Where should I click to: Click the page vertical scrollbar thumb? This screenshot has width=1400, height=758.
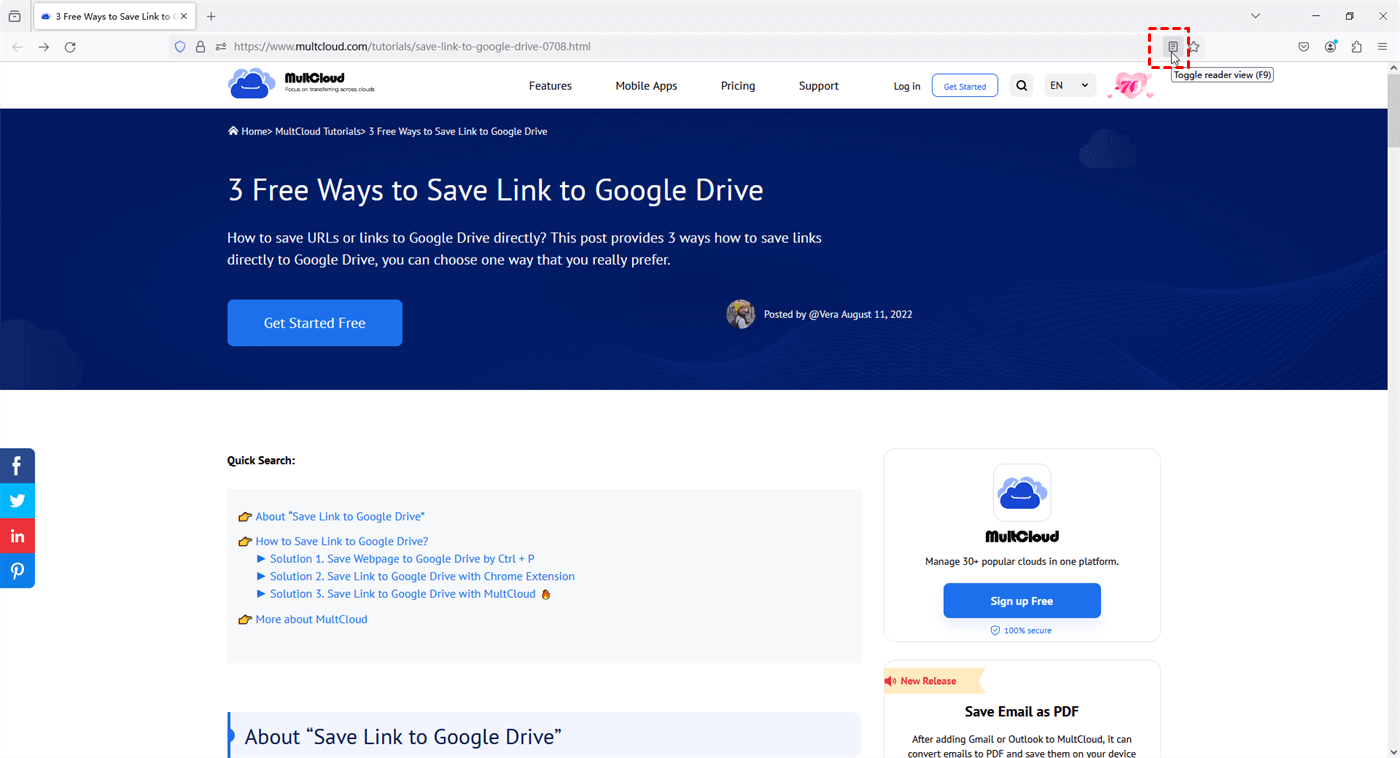[1393, 110]
